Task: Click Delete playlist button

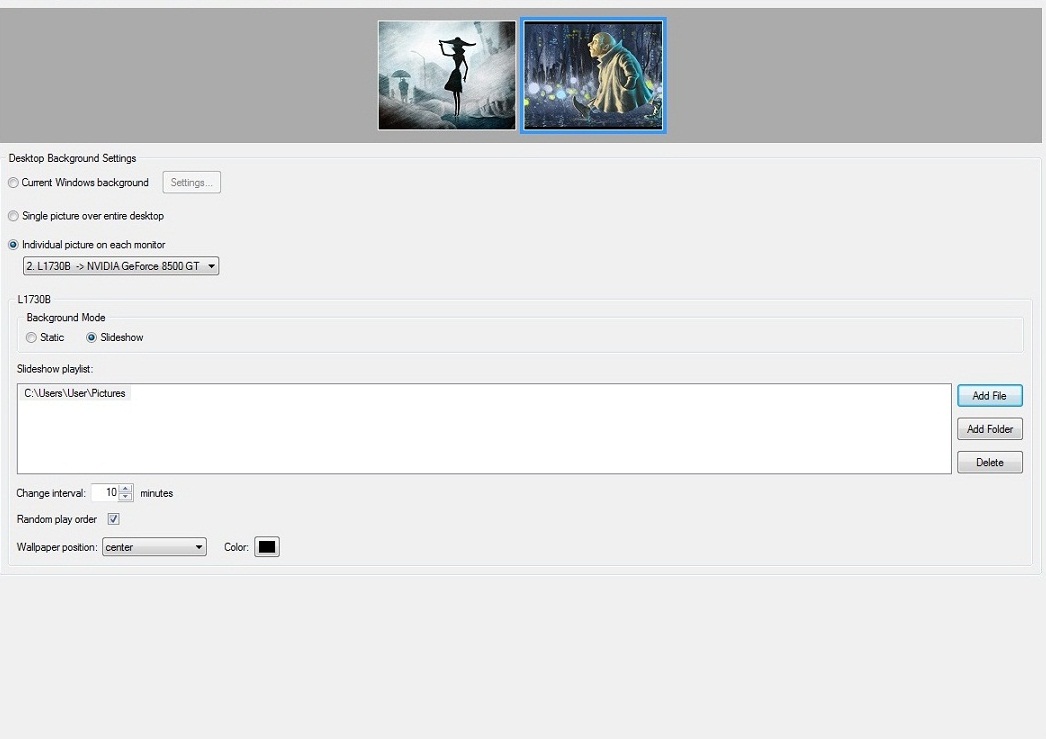Action: click(990, 462)
